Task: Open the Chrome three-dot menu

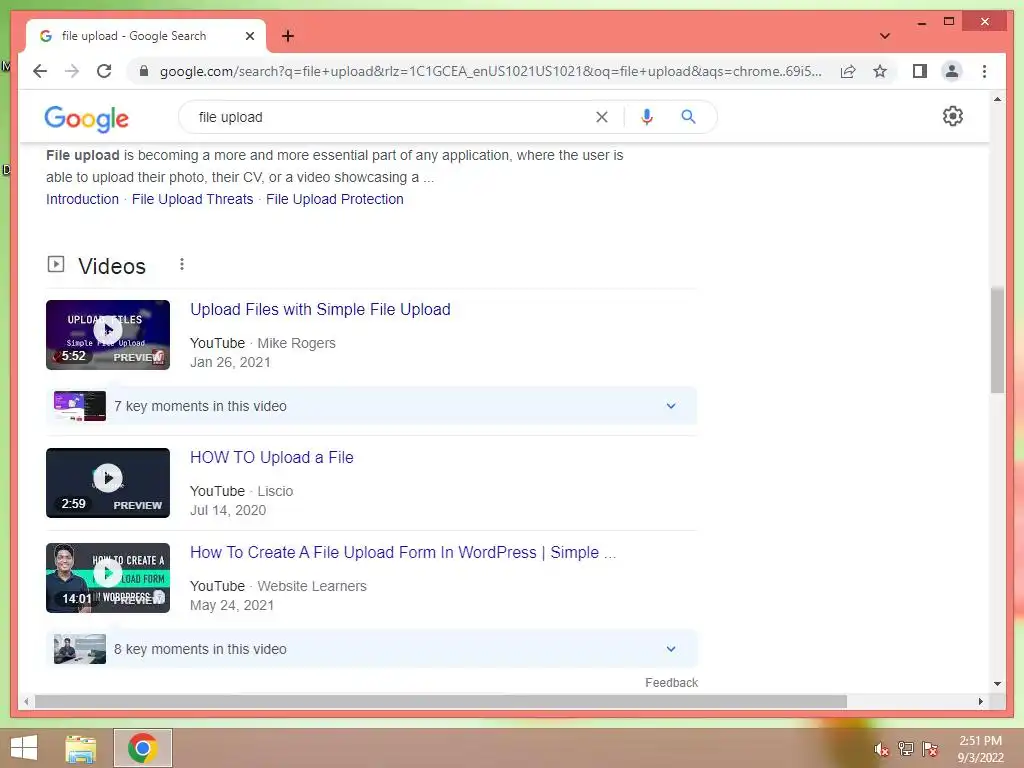Action: pos(984,71)
